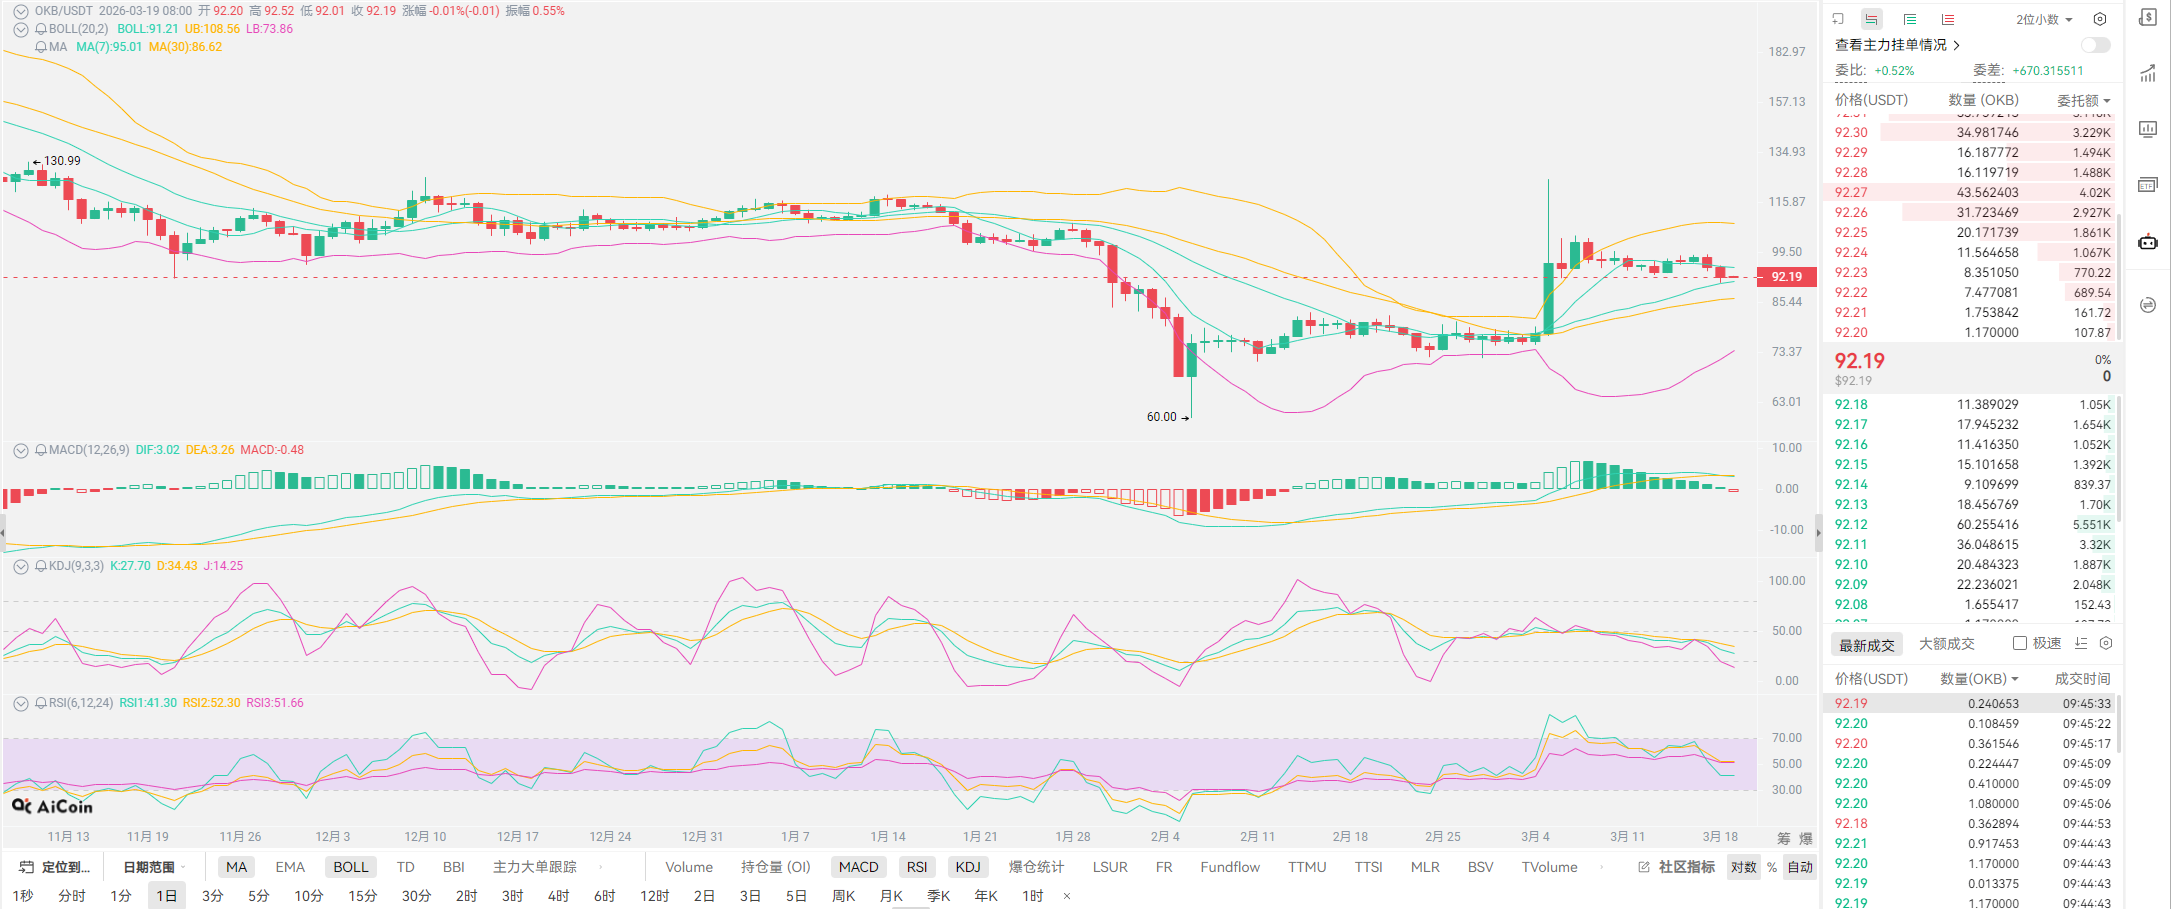Enable the EMA indicator
The image size is (2171, 909).
click(290, 867)
